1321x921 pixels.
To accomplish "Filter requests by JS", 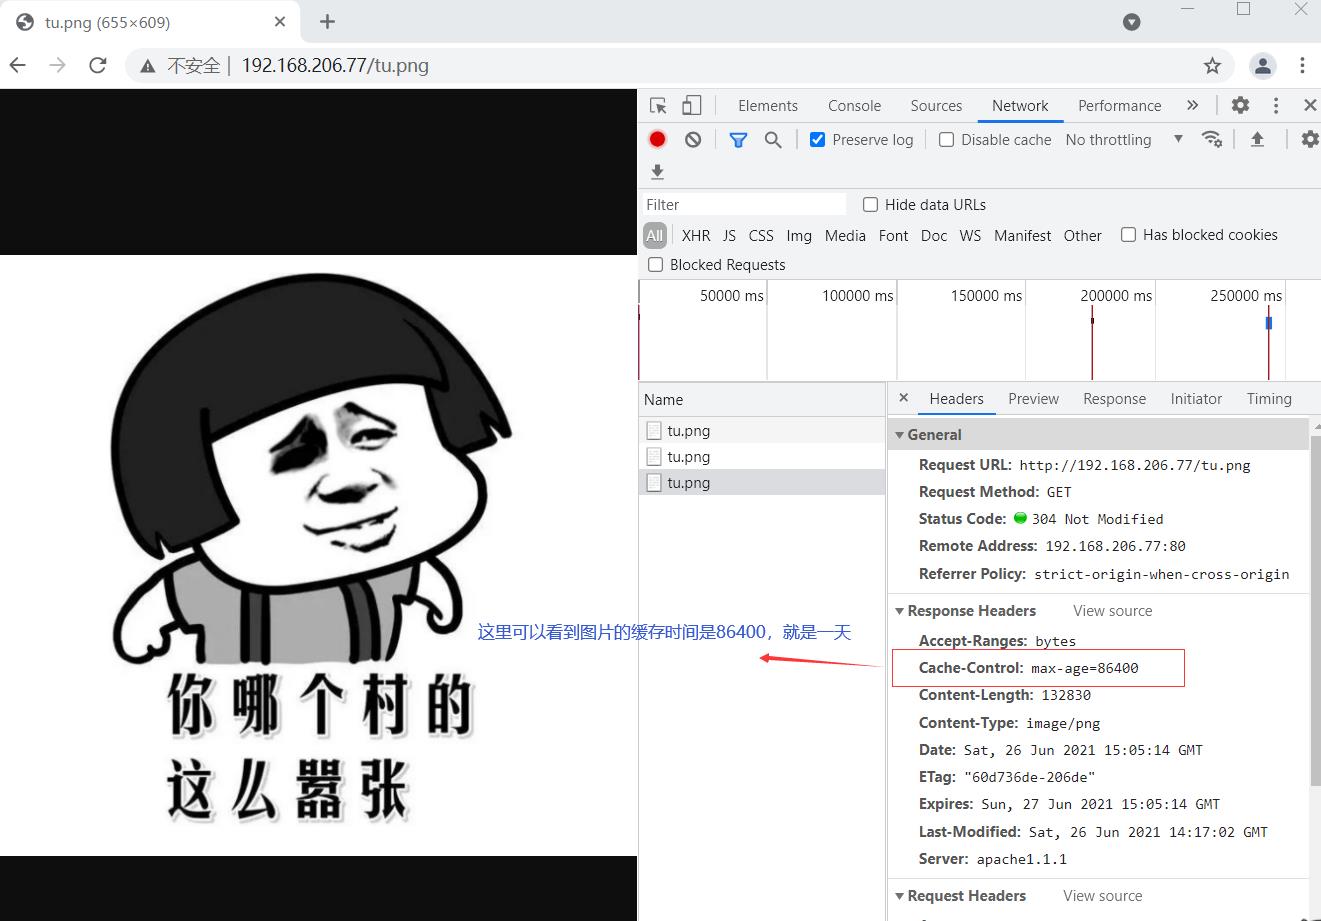I will click(x=729, y=235).
